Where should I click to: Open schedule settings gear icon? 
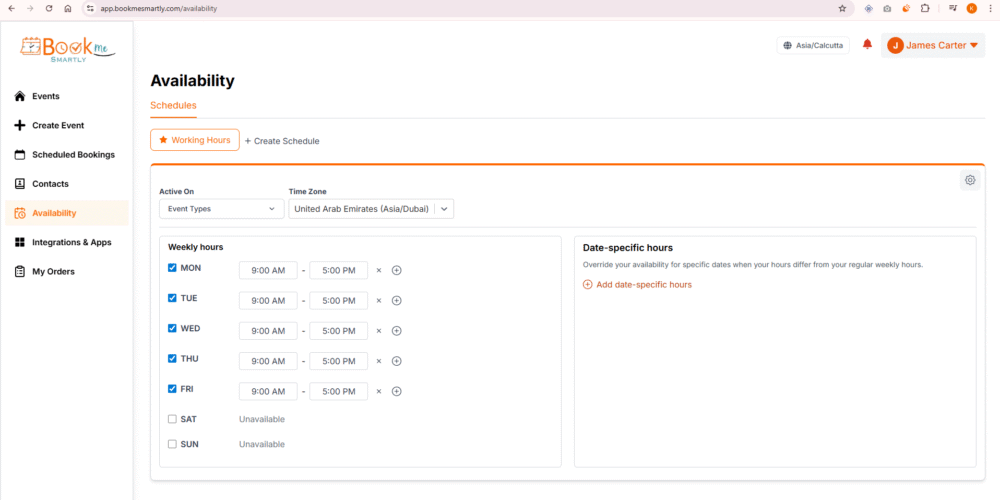pyautogui.click(x=969, y=180)
